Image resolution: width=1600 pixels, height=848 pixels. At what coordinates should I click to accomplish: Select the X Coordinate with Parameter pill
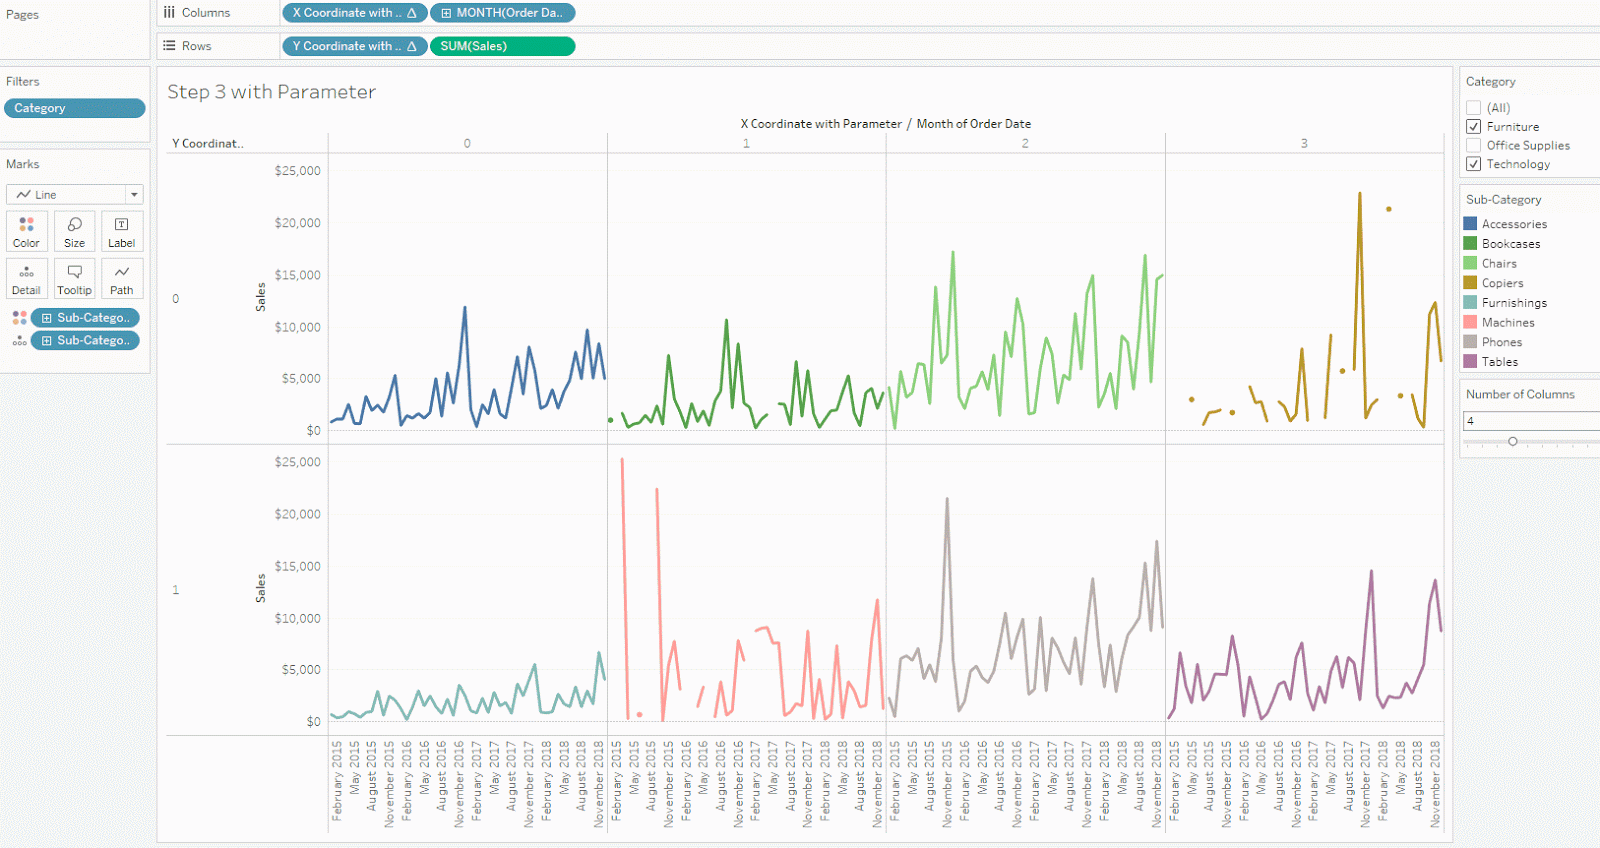355,13
